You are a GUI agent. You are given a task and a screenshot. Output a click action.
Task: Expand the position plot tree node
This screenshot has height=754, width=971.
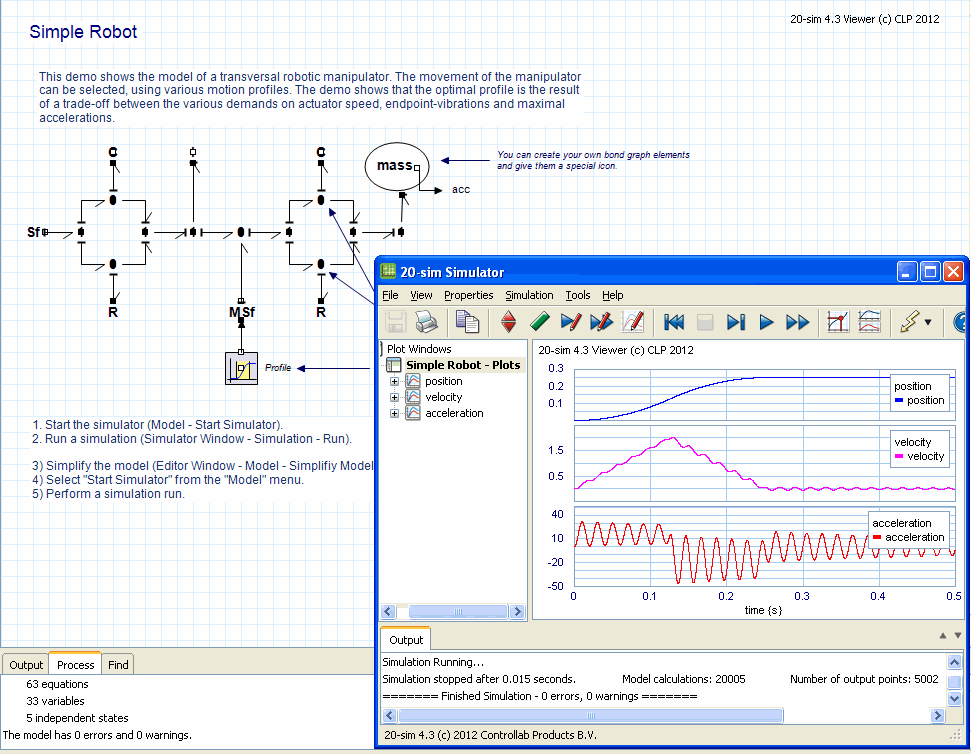tap(394, 381)
